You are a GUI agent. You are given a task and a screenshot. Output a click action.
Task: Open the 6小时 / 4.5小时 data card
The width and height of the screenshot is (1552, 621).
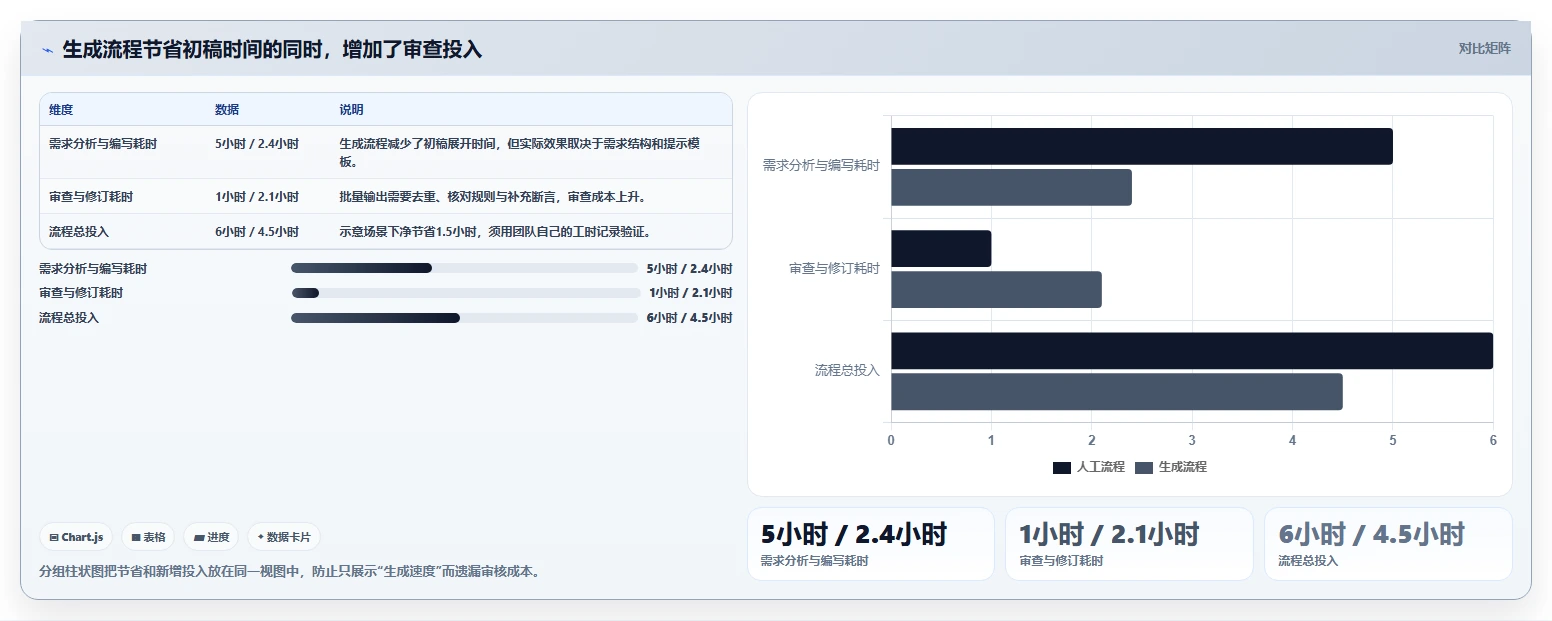(1388, 544)
